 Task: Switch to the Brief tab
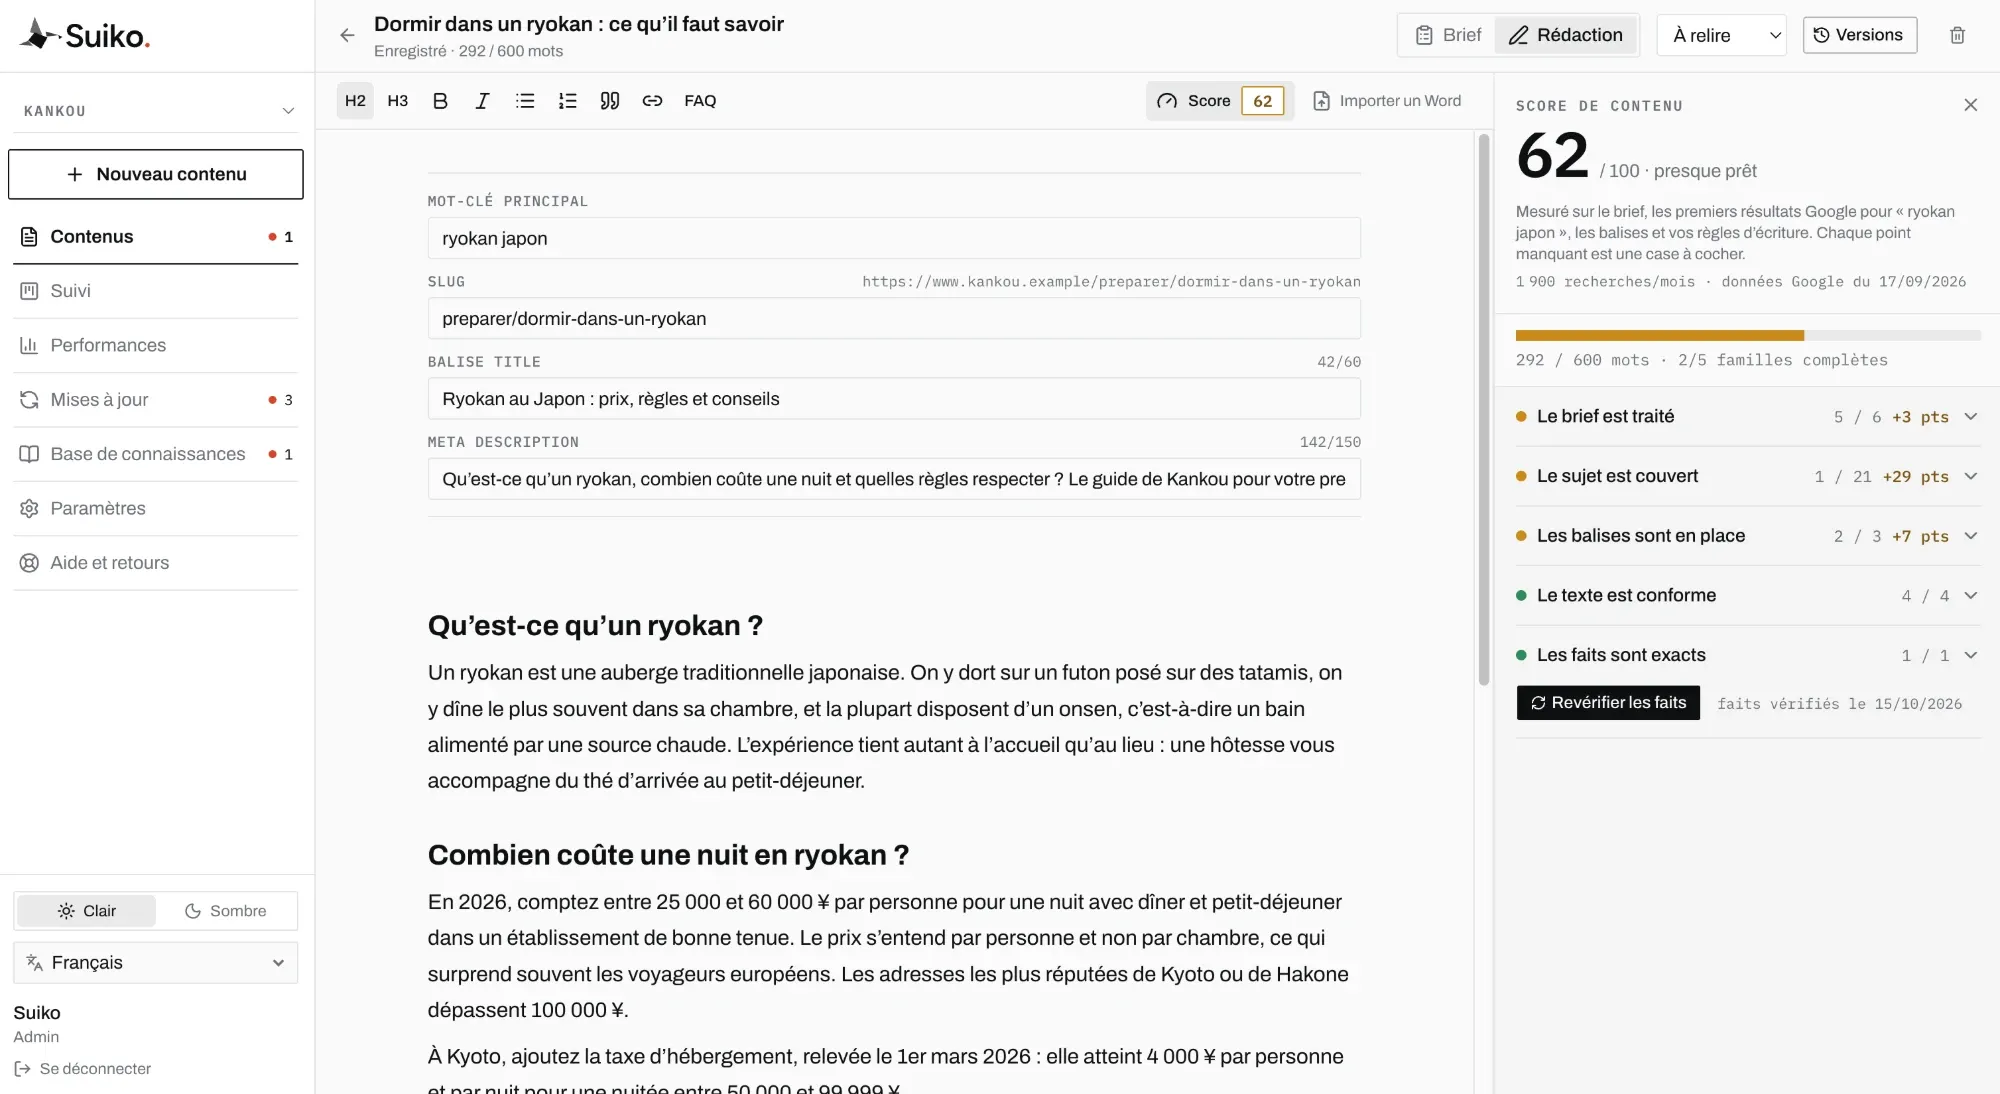click(1448, 35)
